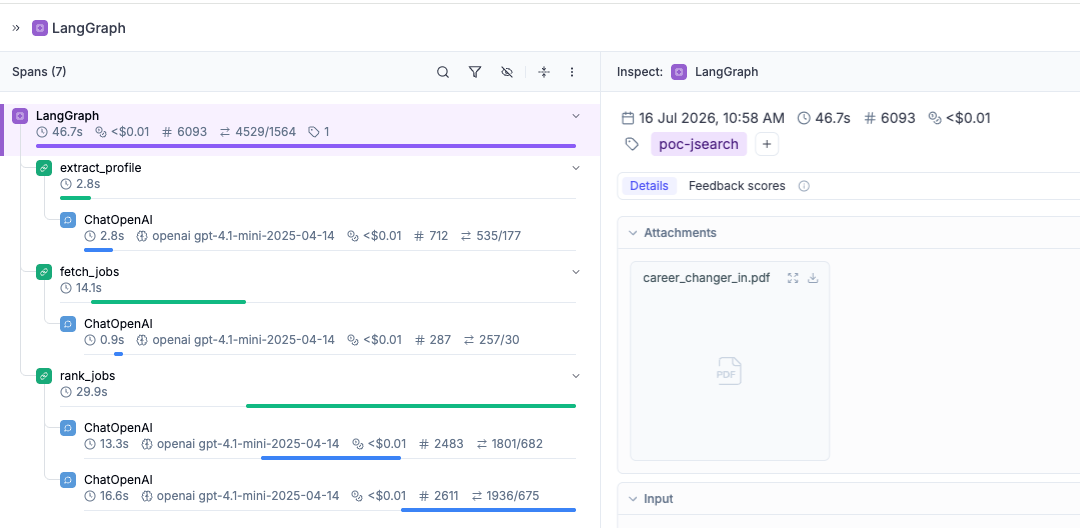Screen dimensions: 1080x528
Task: Expand sidebar with double chevron icon
Action: click(x=16, y=28)
